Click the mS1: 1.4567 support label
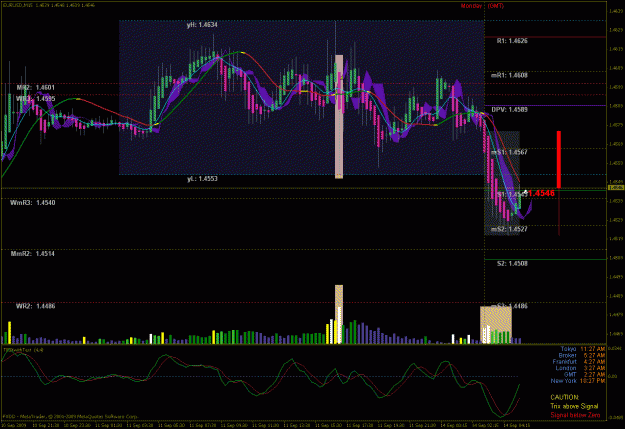The image size is (625, 429). [x=509, y=152]
